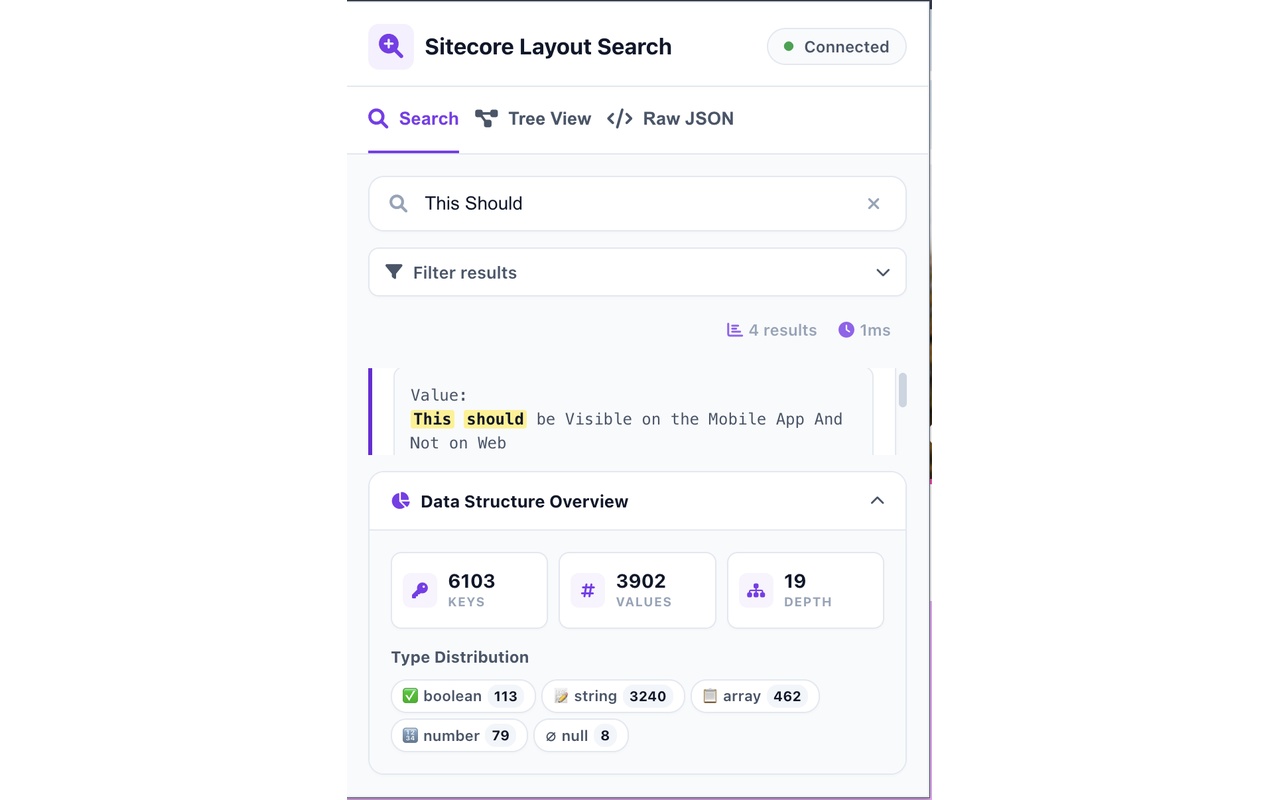Screen dimensions: 1280x800
Task: Click the '1ms' search time text
Action: (875, 330)
